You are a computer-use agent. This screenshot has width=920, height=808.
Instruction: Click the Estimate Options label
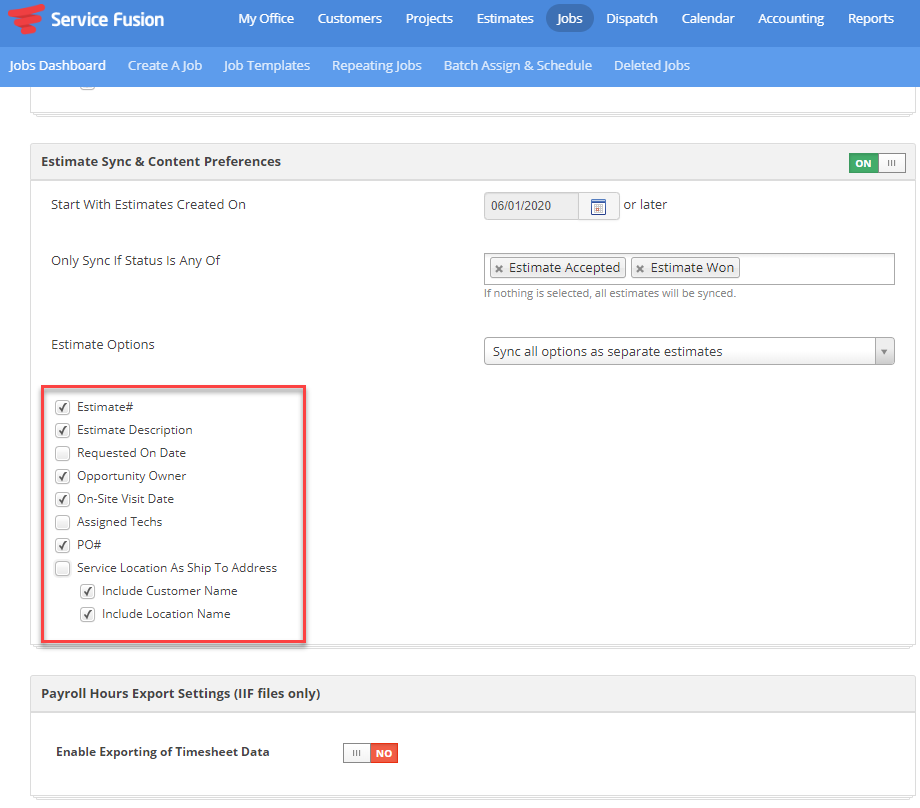click(103, 344)
